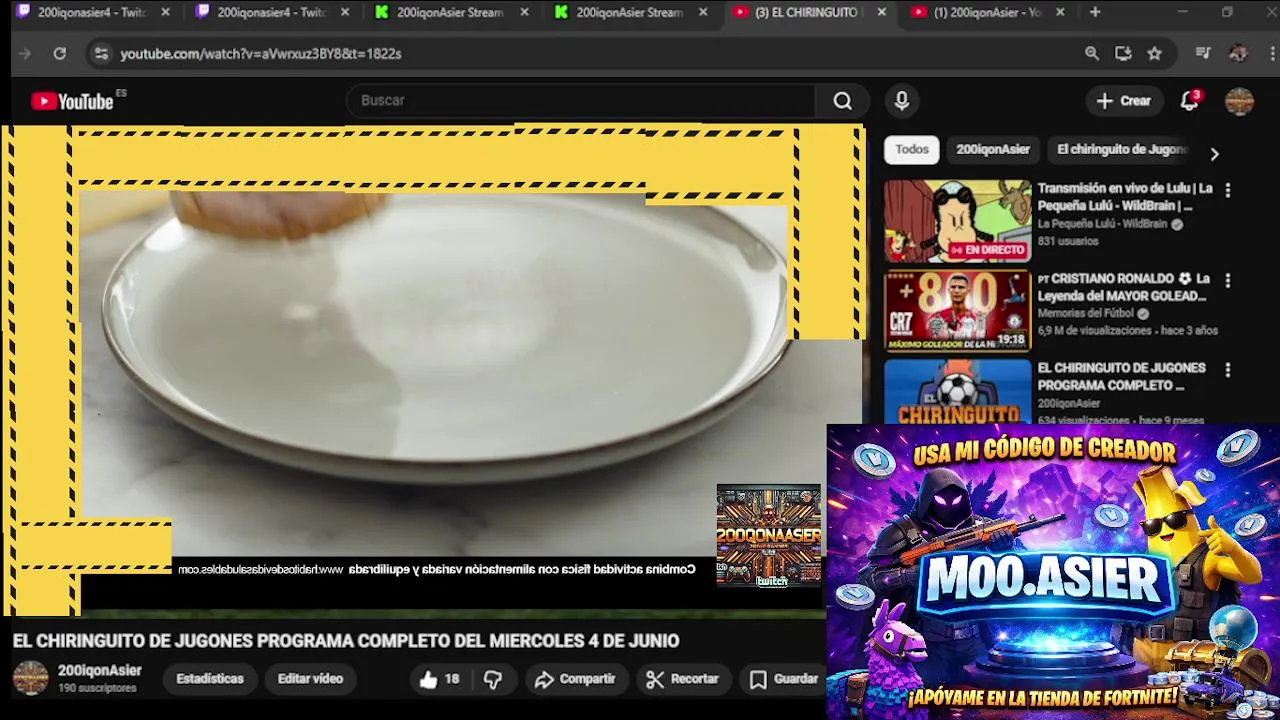
Task: Open the notifications bell
Action: tap(1190, 101)
